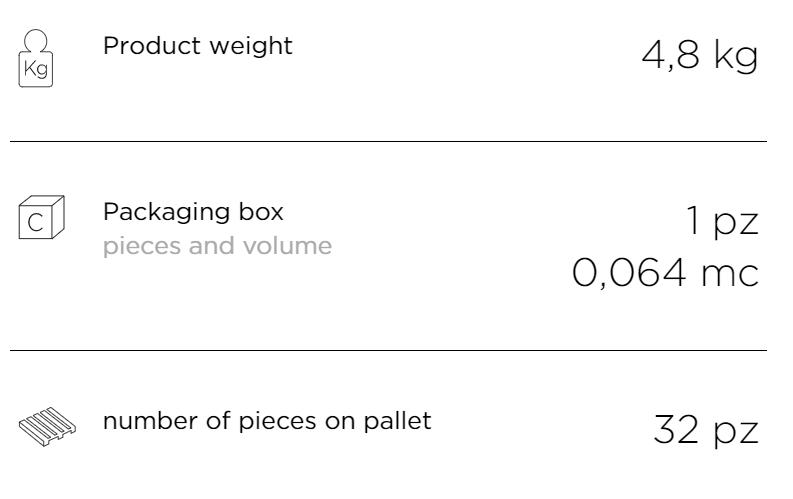Image resolution: width=793 pixels, height=499 pixels.
Task: Click the word 'pallet' in last row
Action: [x=398, y=421]
